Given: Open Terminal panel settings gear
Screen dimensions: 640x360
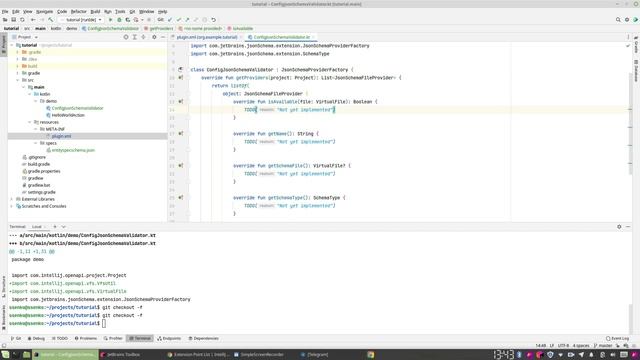Looking at the screenshot, I should click(x=619, y=227).
